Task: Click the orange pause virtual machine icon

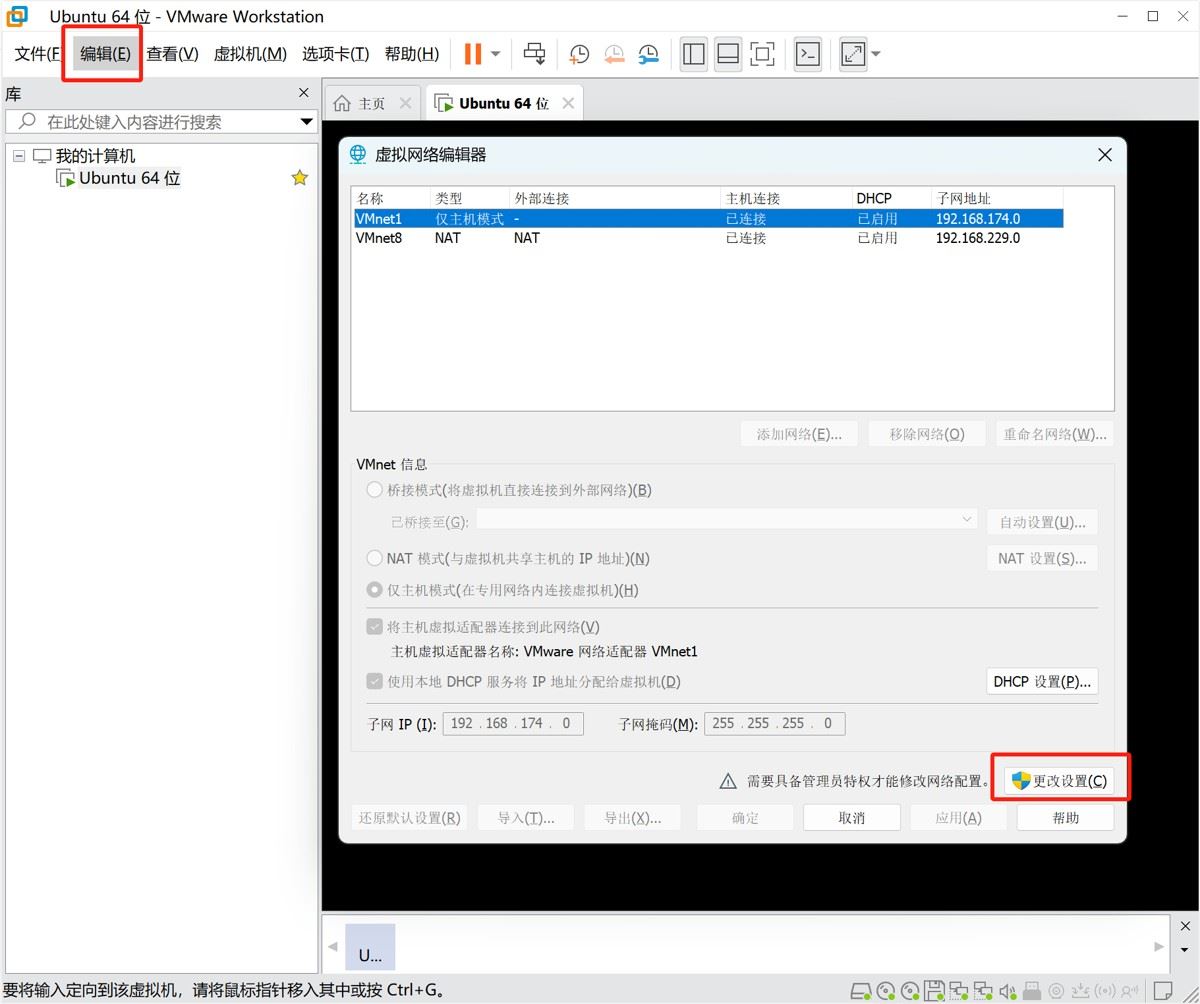Action: coord(472,54)
